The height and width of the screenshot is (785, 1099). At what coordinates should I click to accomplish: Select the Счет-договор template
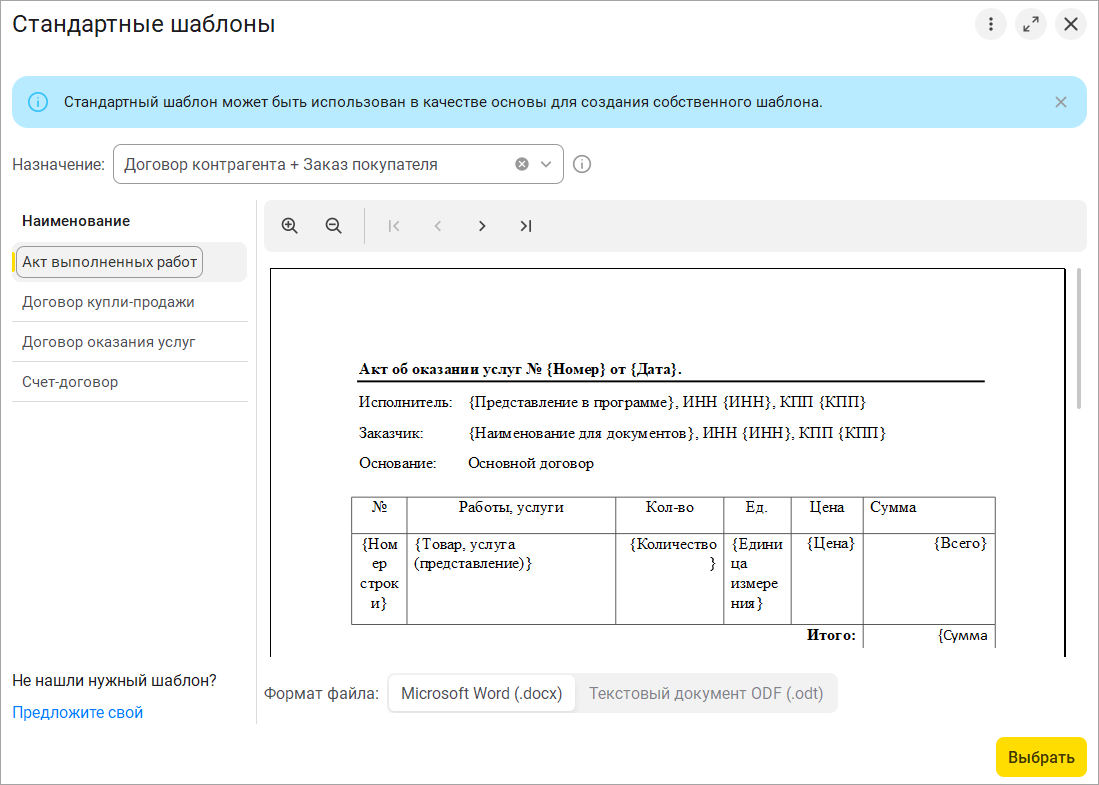(x=130, y=382)
